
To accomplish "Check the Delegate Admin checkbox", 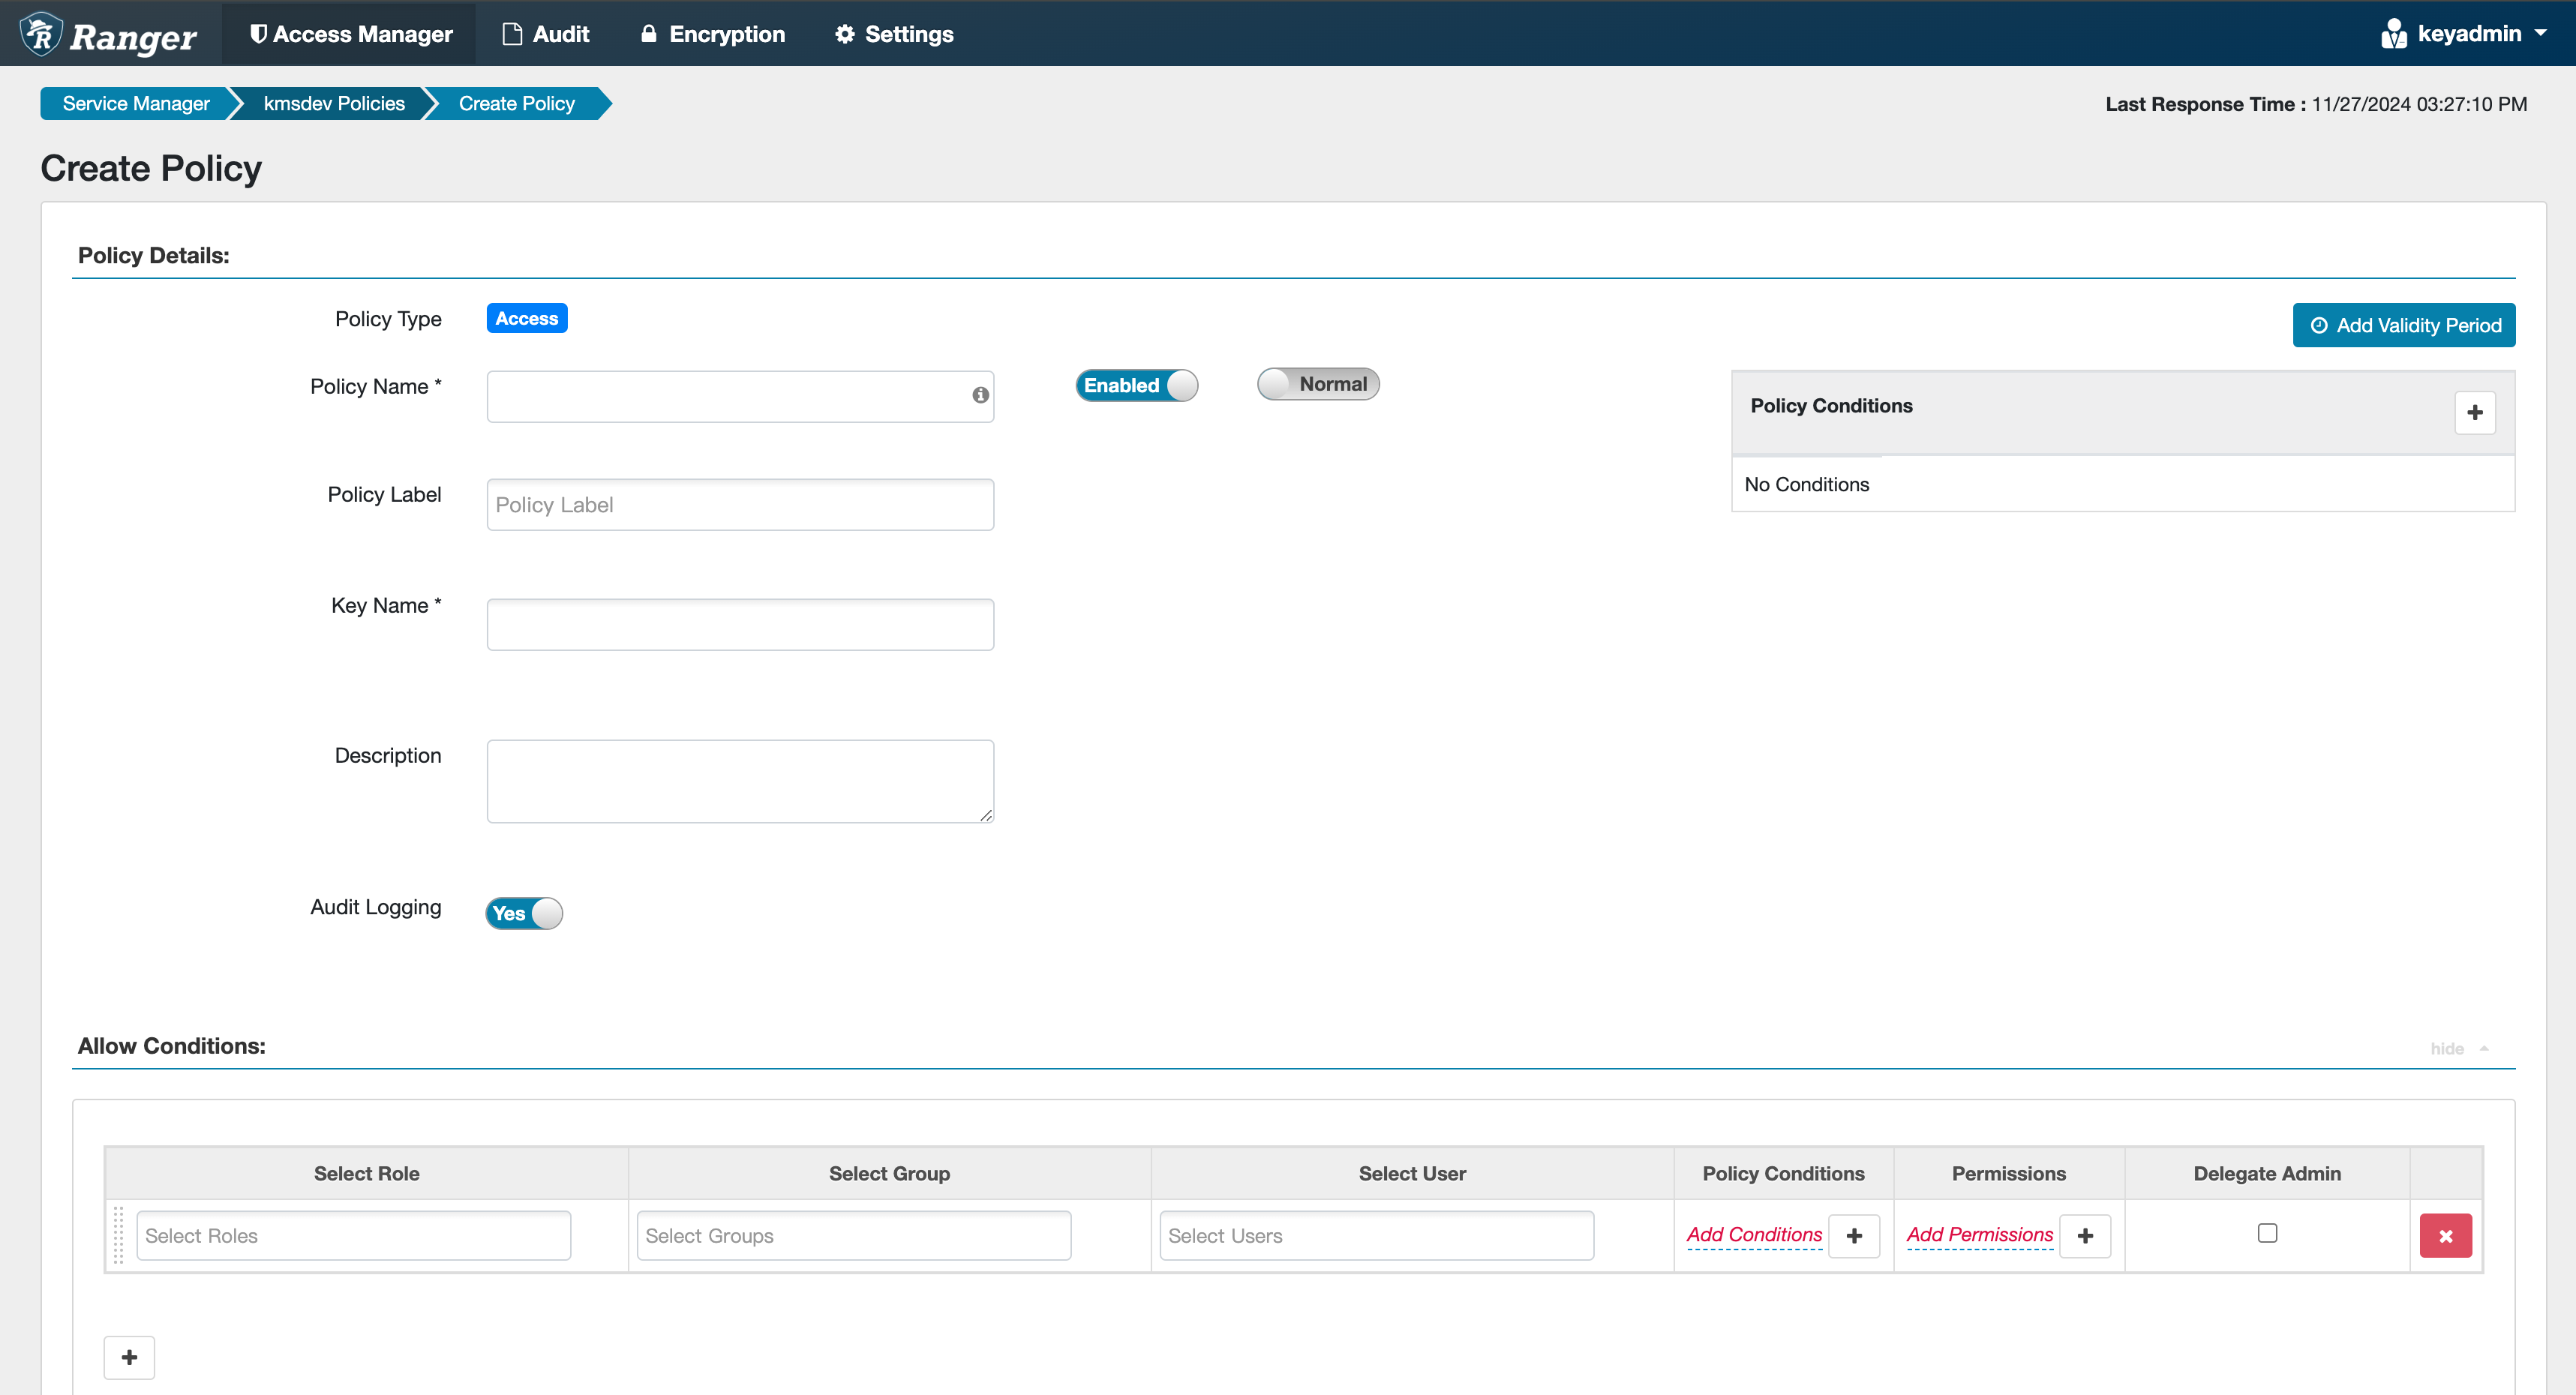I will click(2266, 1233).
